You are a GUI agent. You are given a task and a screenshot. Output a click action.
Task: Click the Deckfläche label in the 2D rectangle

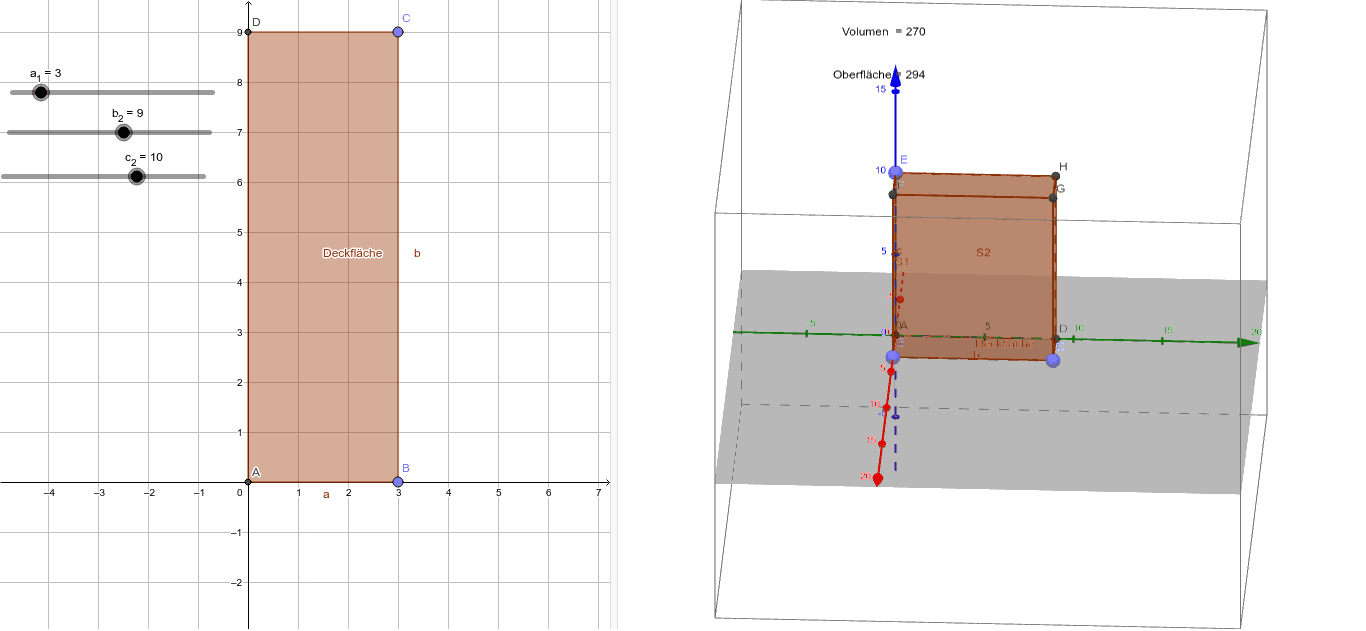353,253
